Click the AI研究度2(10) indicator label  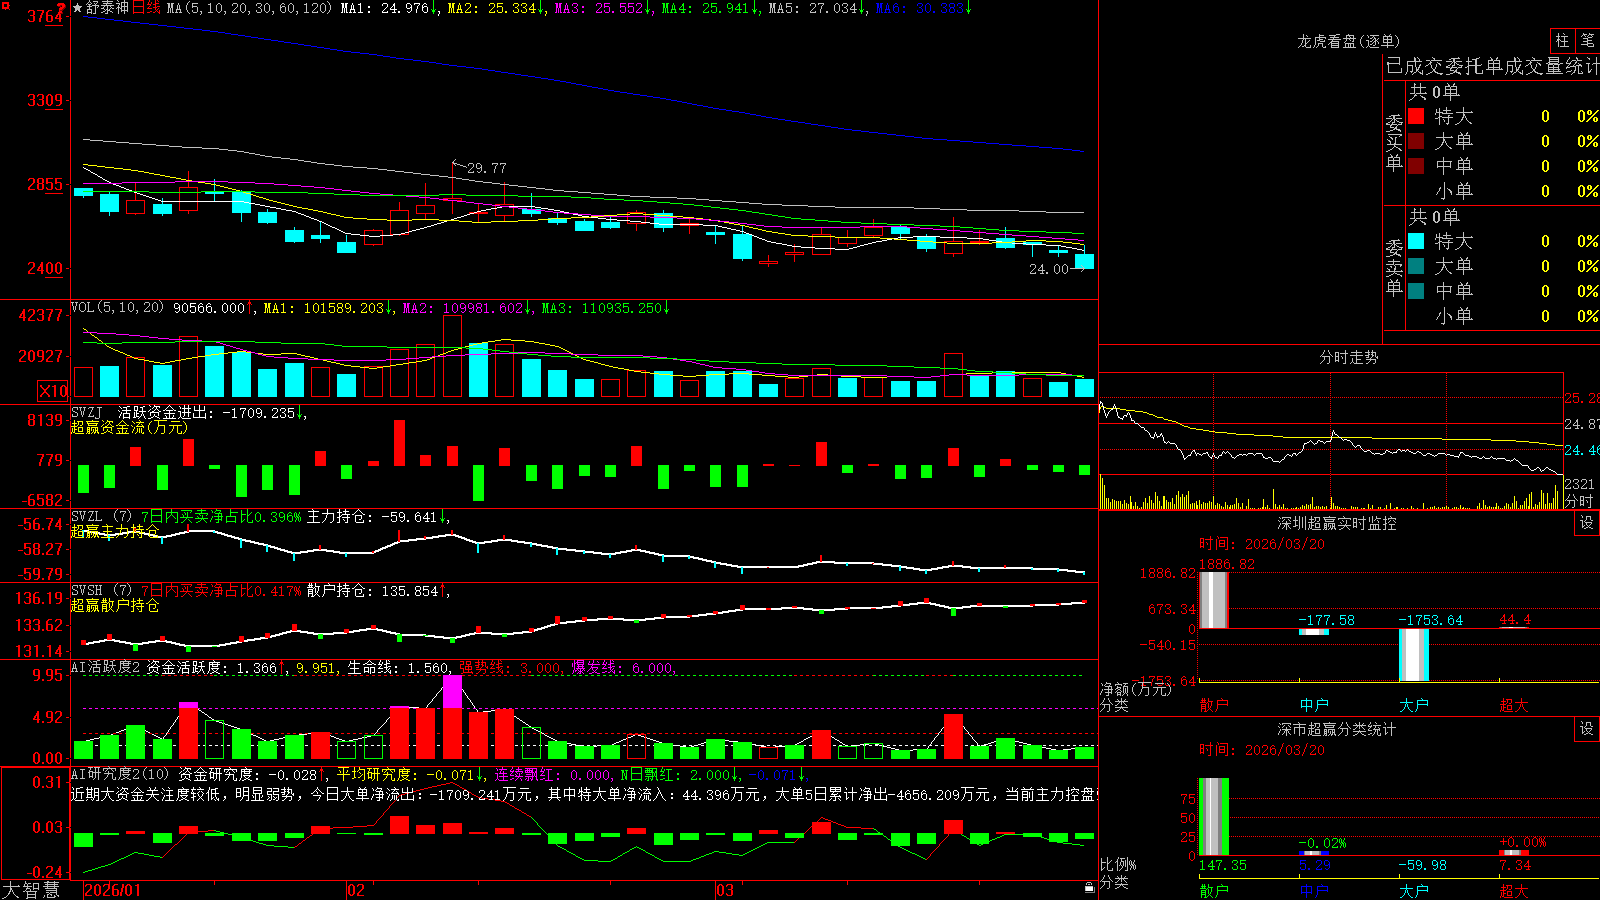tap(121, 774)
